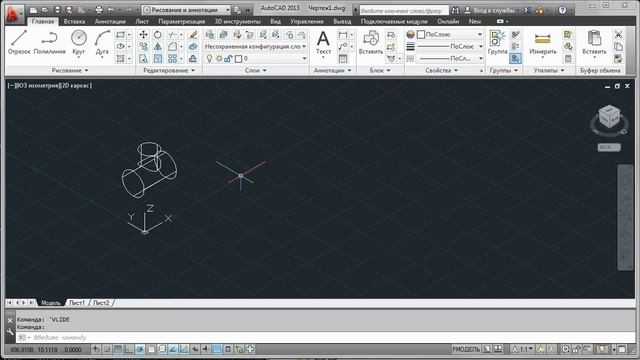Switch to the Вставка ribbon tab
This screenshot has height=360, width=640.
tap(74, 21)
